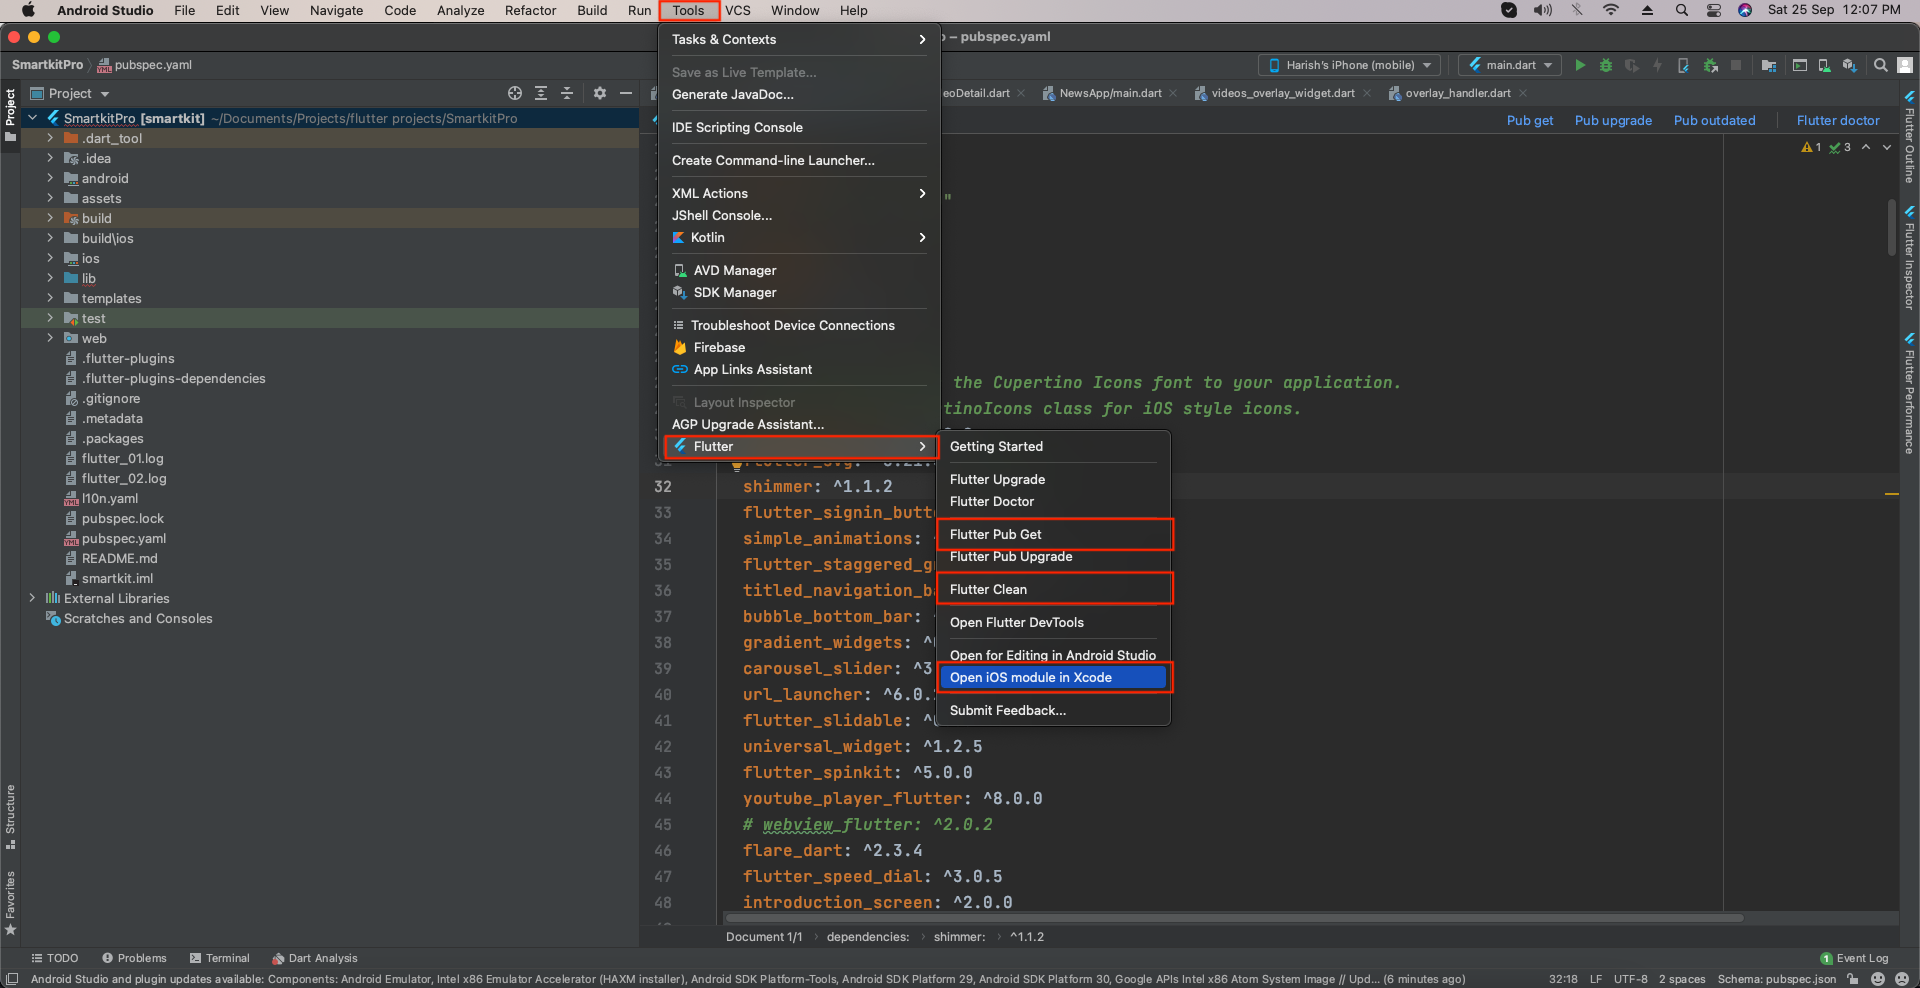Toggle read-only lock icon in status bar
1920x988 pixels.
(x=1853, y=979)
